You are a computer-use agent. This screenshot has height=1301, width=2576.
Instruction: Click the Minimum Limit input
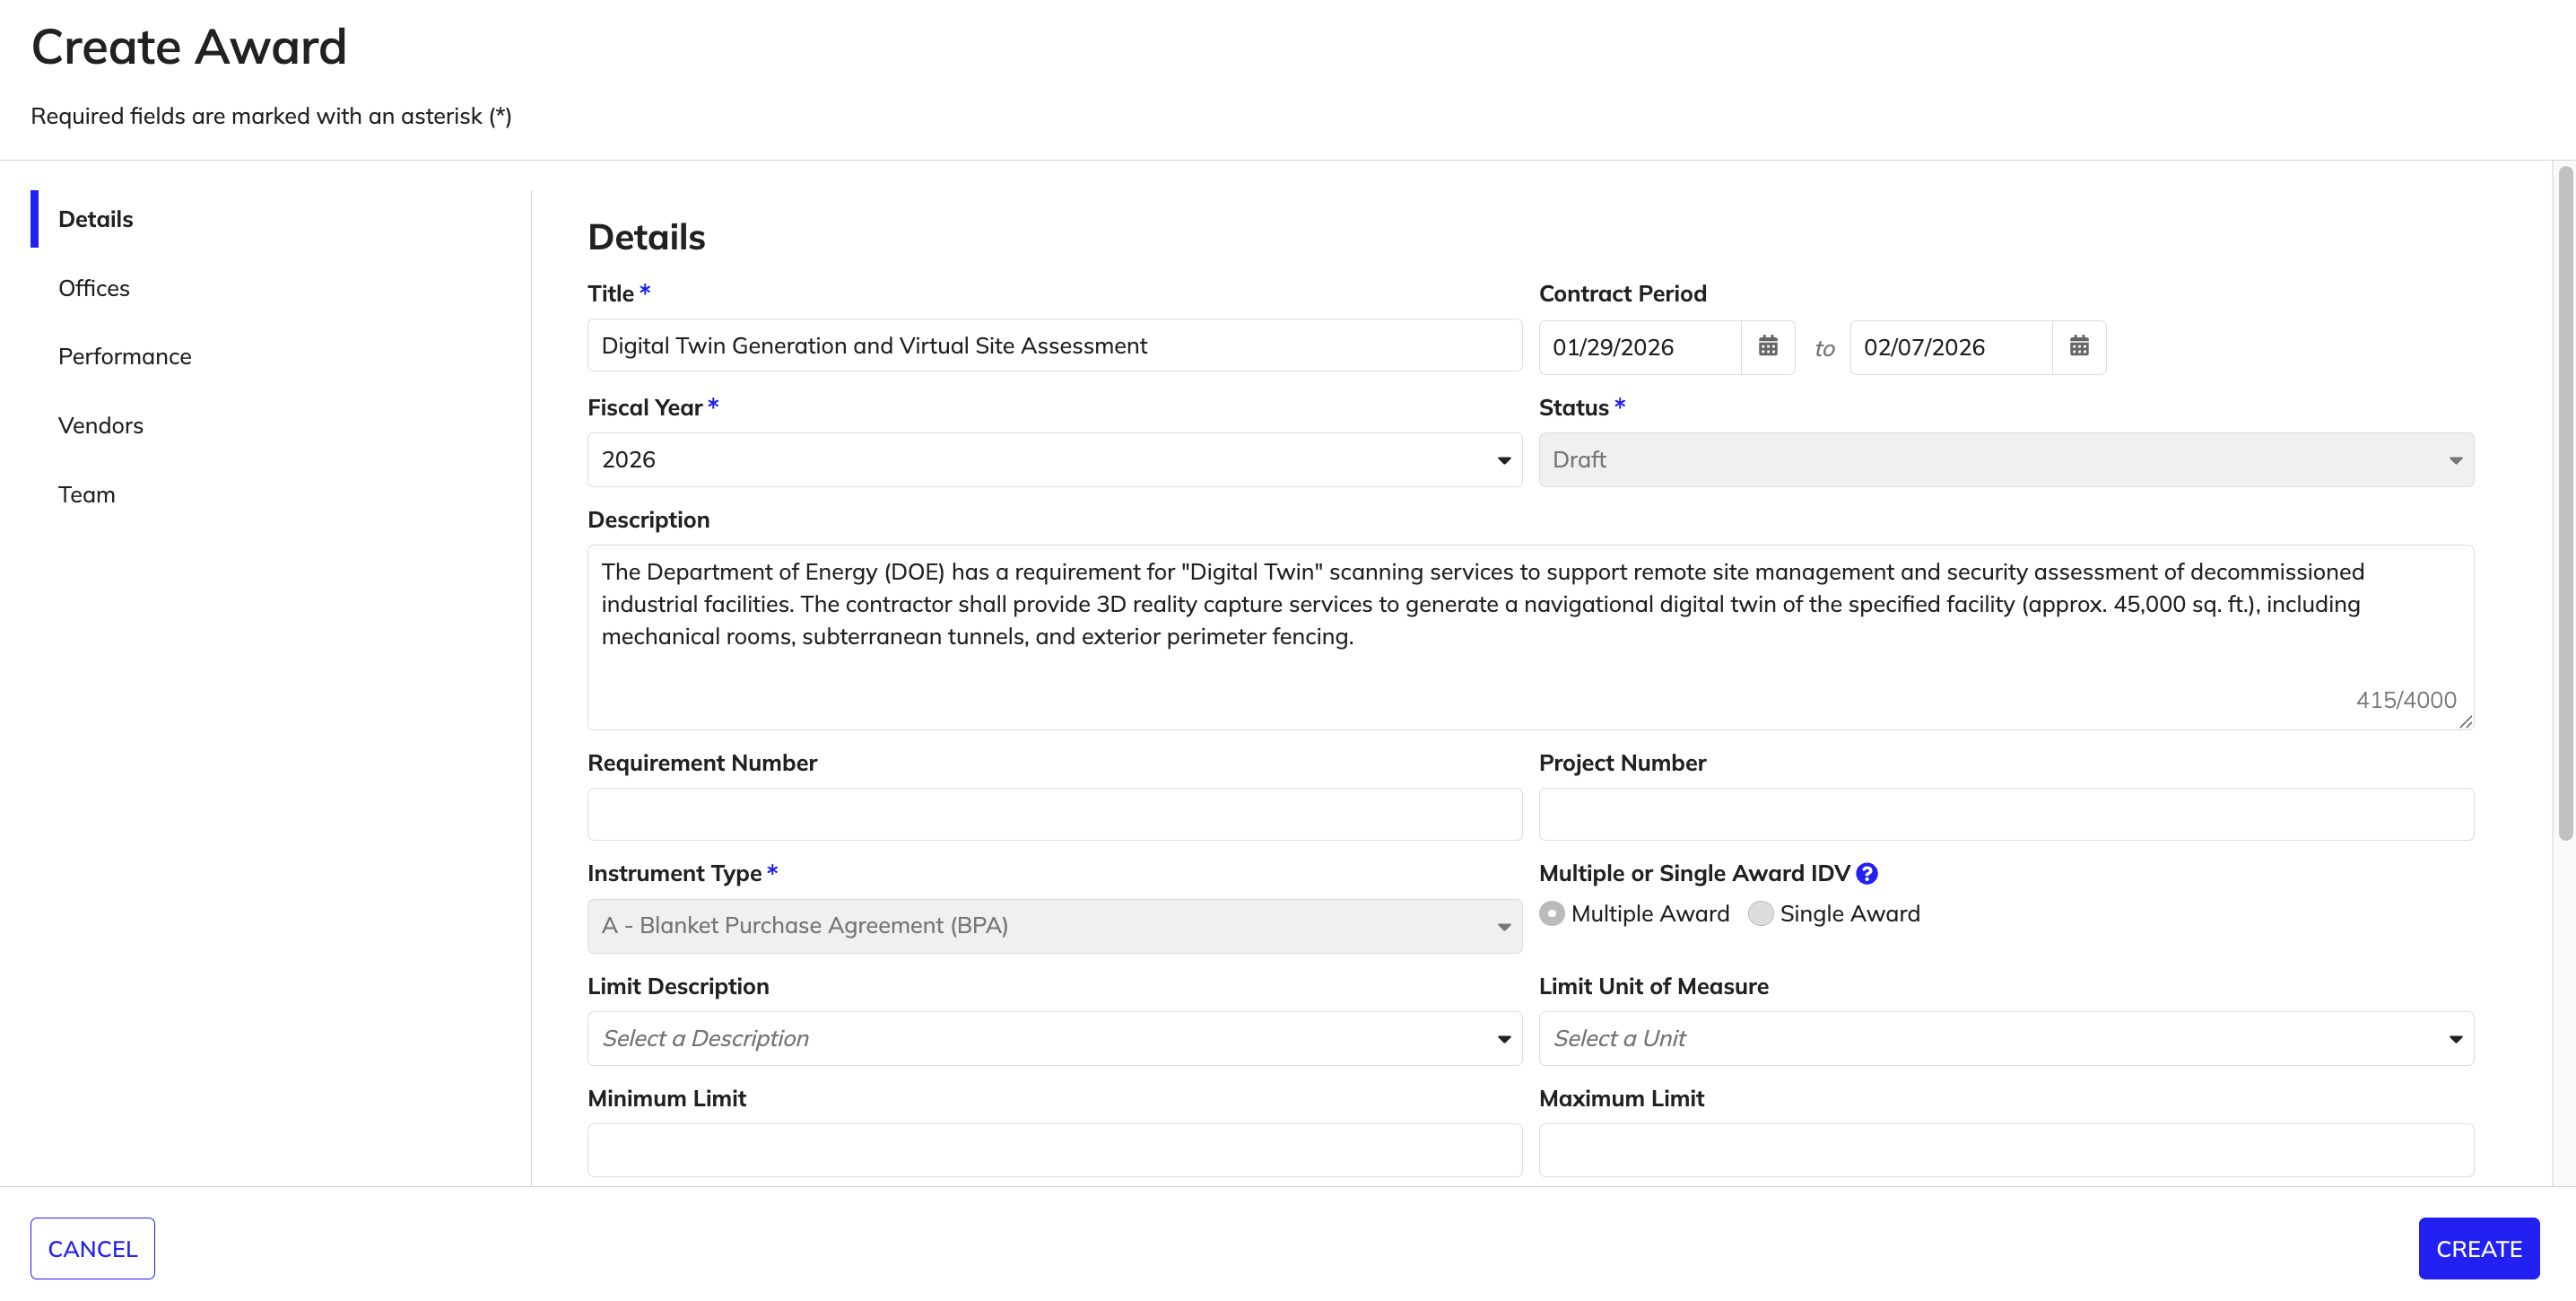[1054, 1150]
